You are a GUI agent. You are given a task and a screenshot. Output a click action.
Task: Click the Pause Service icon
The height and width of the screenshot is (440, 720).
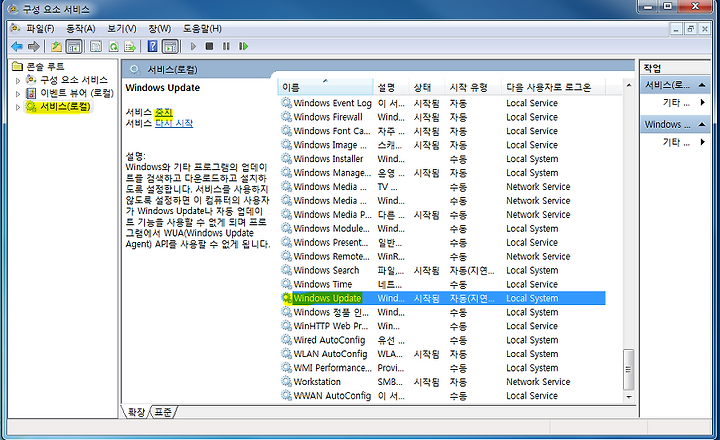point(226,46)
